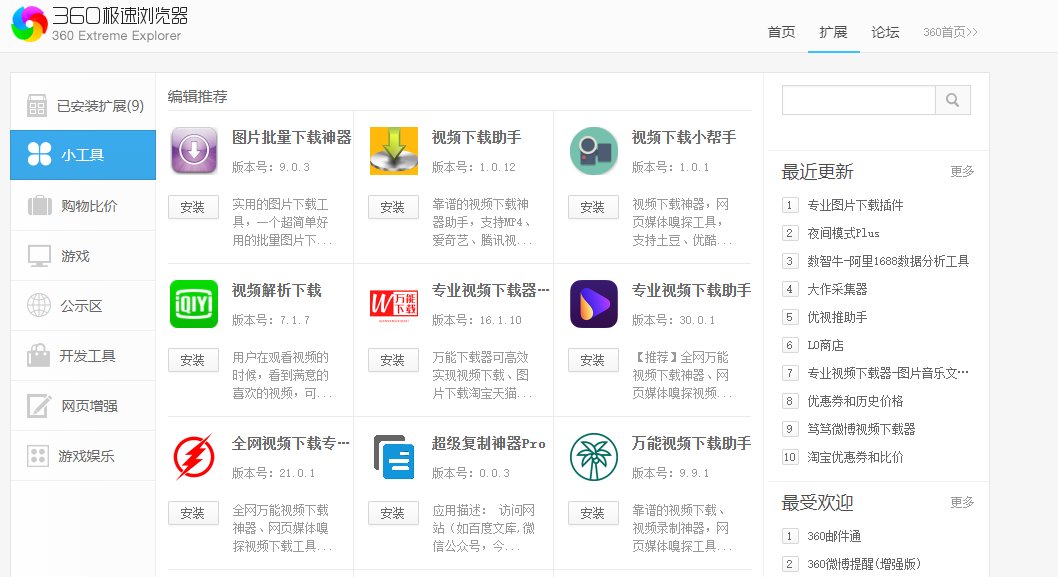The width and height of the screenshot is (1058, 577).
Task: Open LO商店 in recent updates
Action: pyautogui.click(x=825, y=346)
